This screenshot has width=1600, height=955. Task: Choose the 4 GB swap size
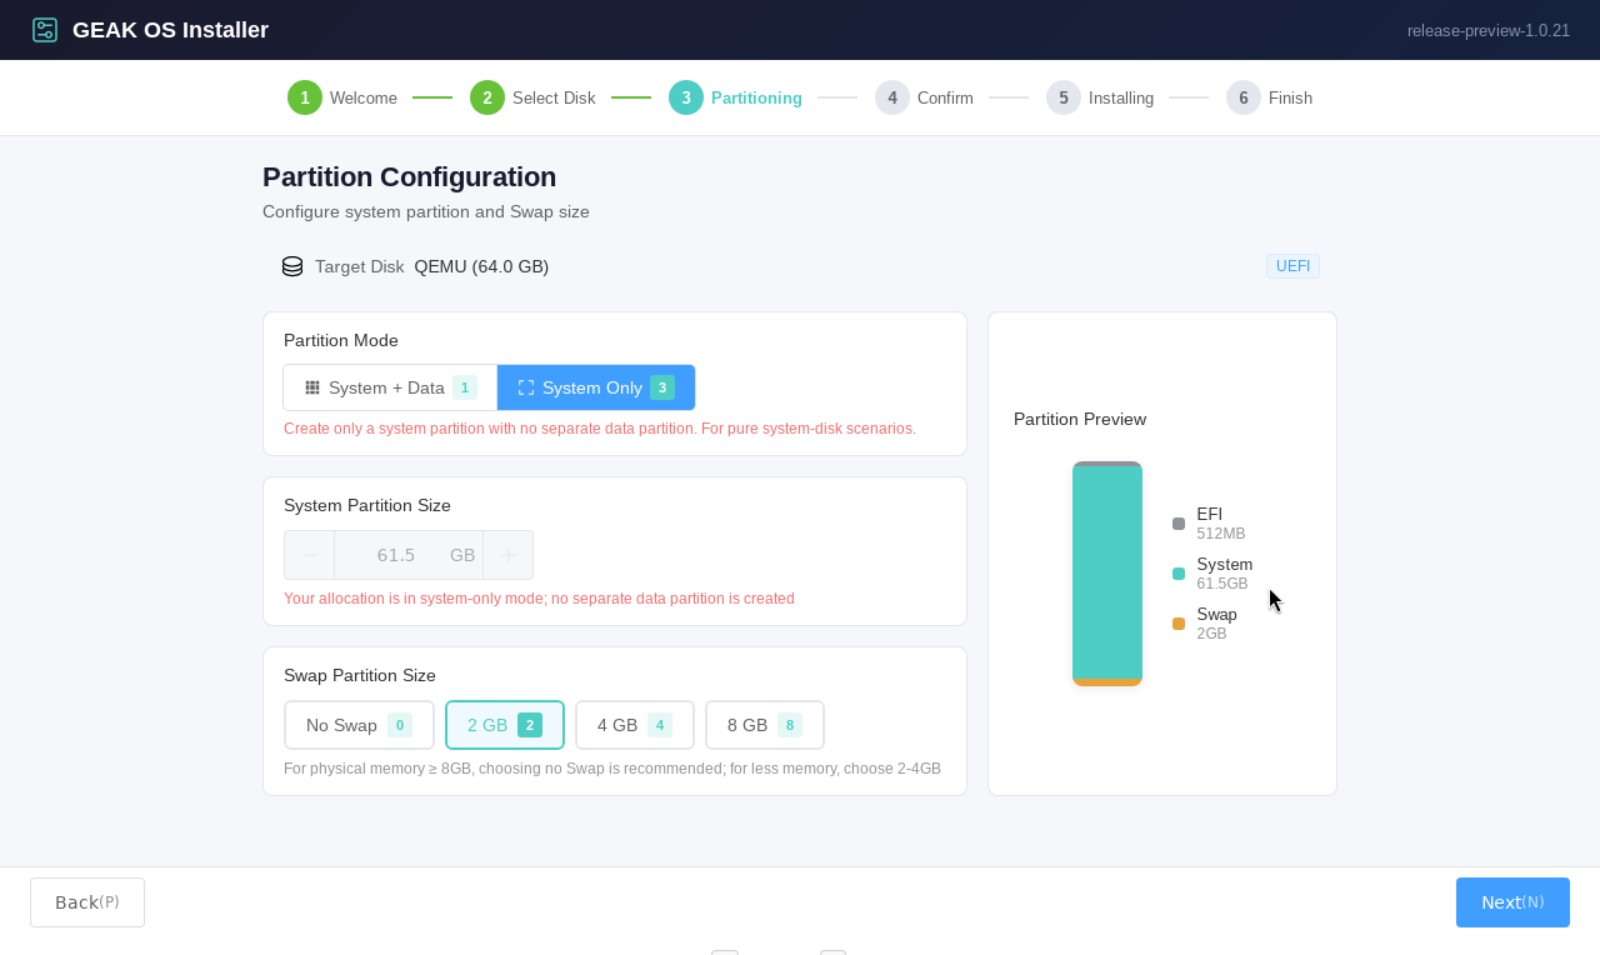(x=635, y=725)
